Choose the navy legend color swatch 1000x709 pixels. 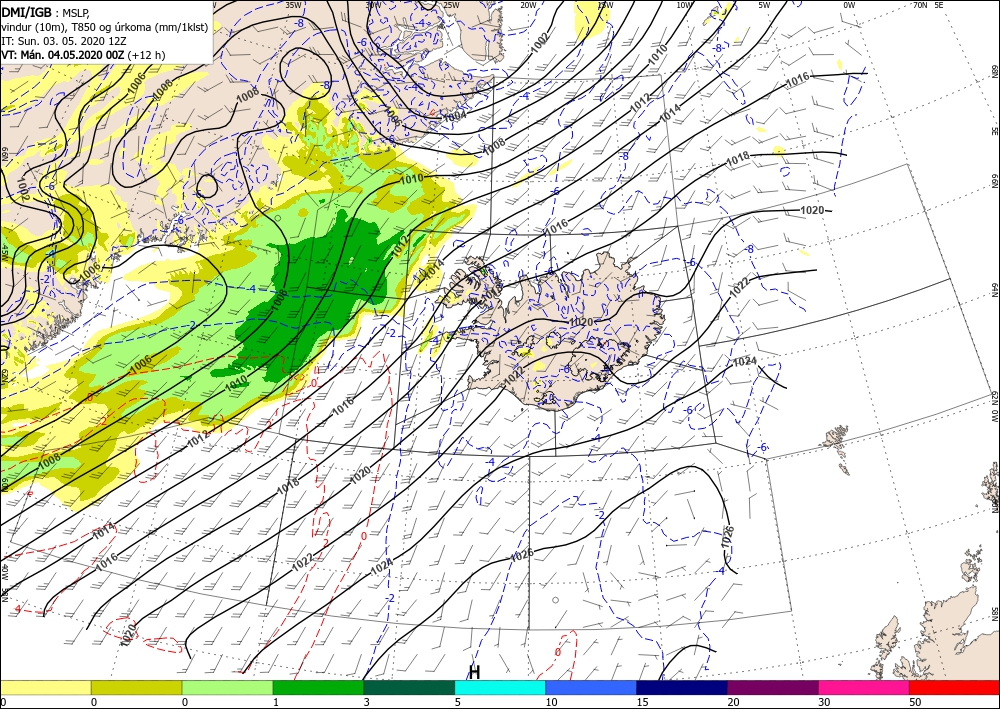click(x=682, y=687)
